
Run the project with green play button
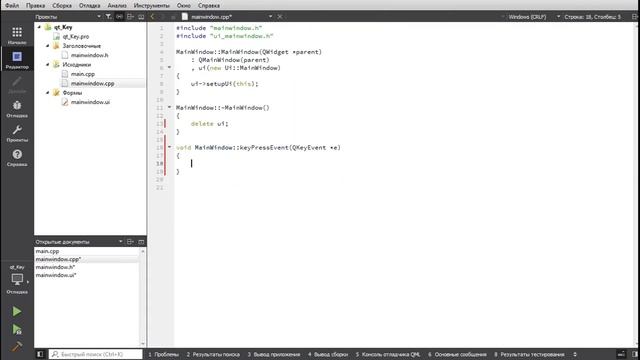click(17, 311)
